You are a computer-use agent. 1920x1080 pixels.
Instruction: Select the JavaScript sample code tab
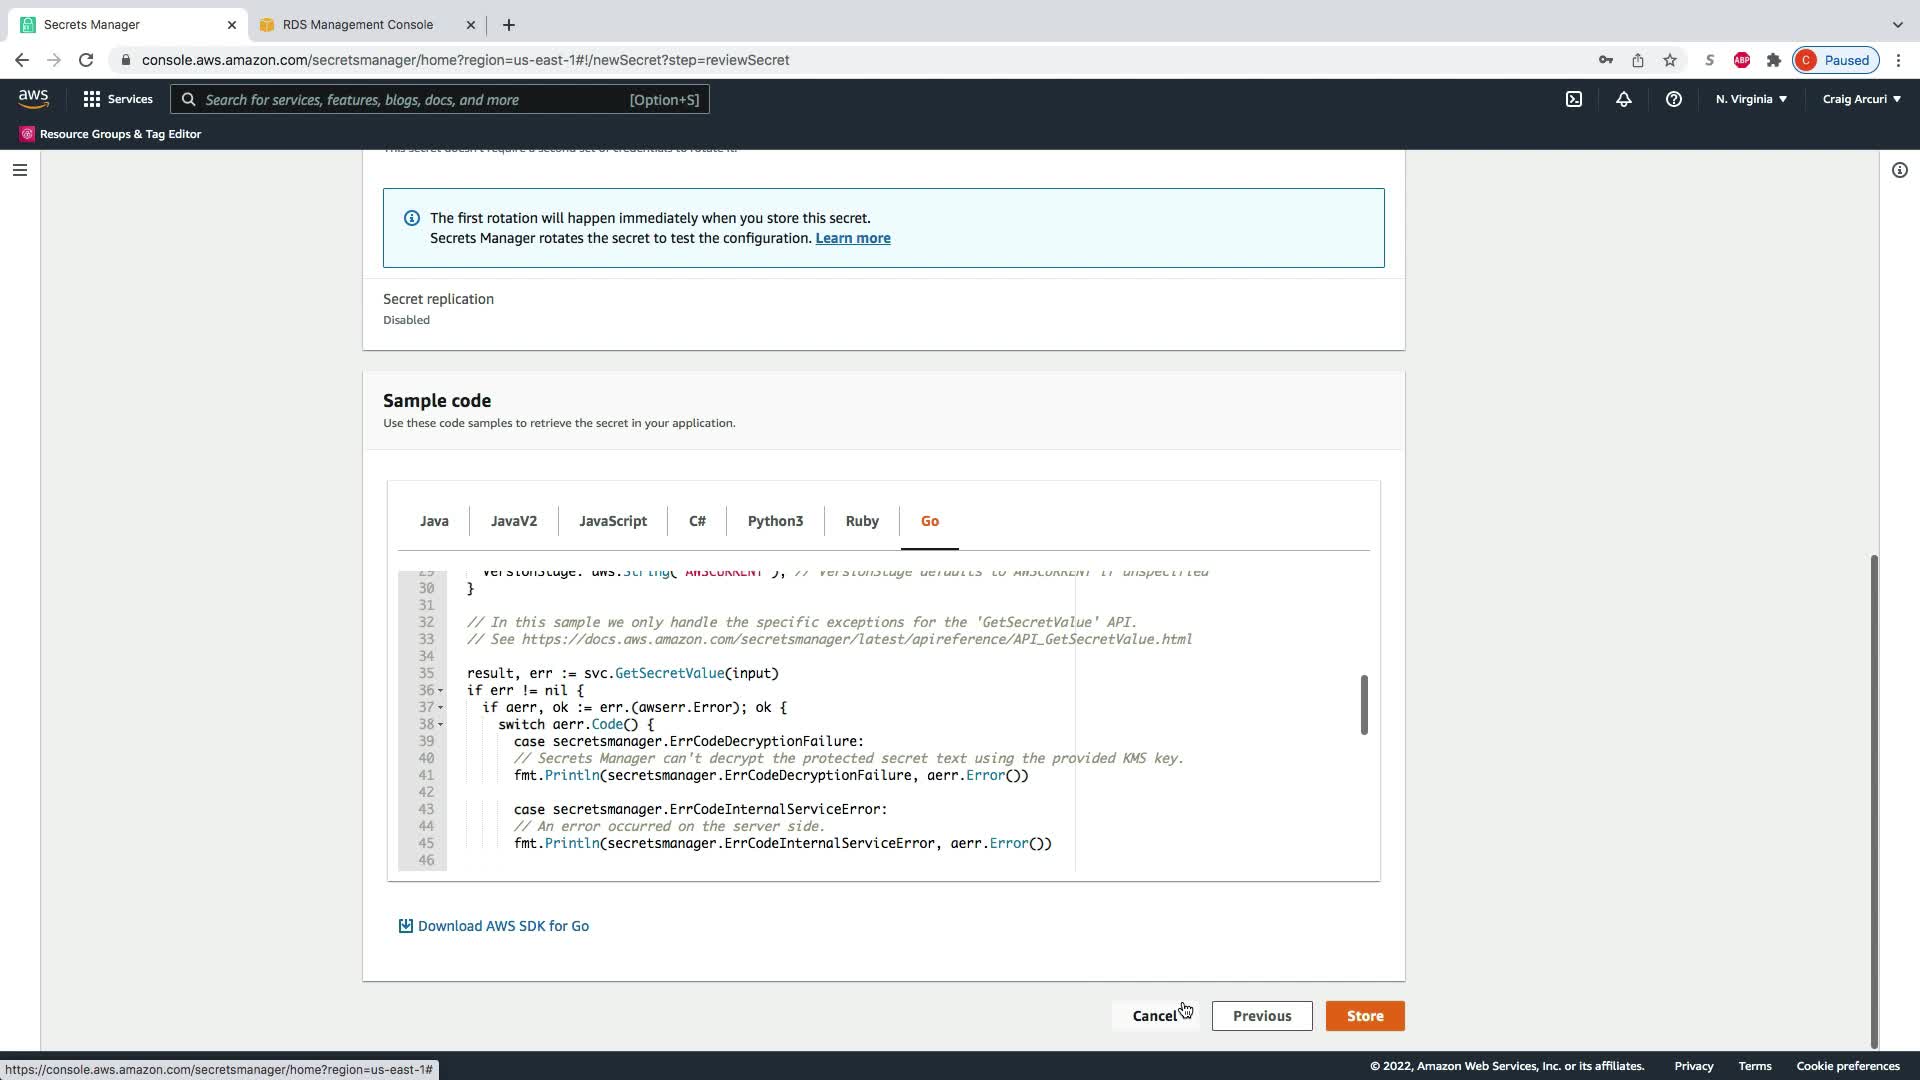(612, 521)
